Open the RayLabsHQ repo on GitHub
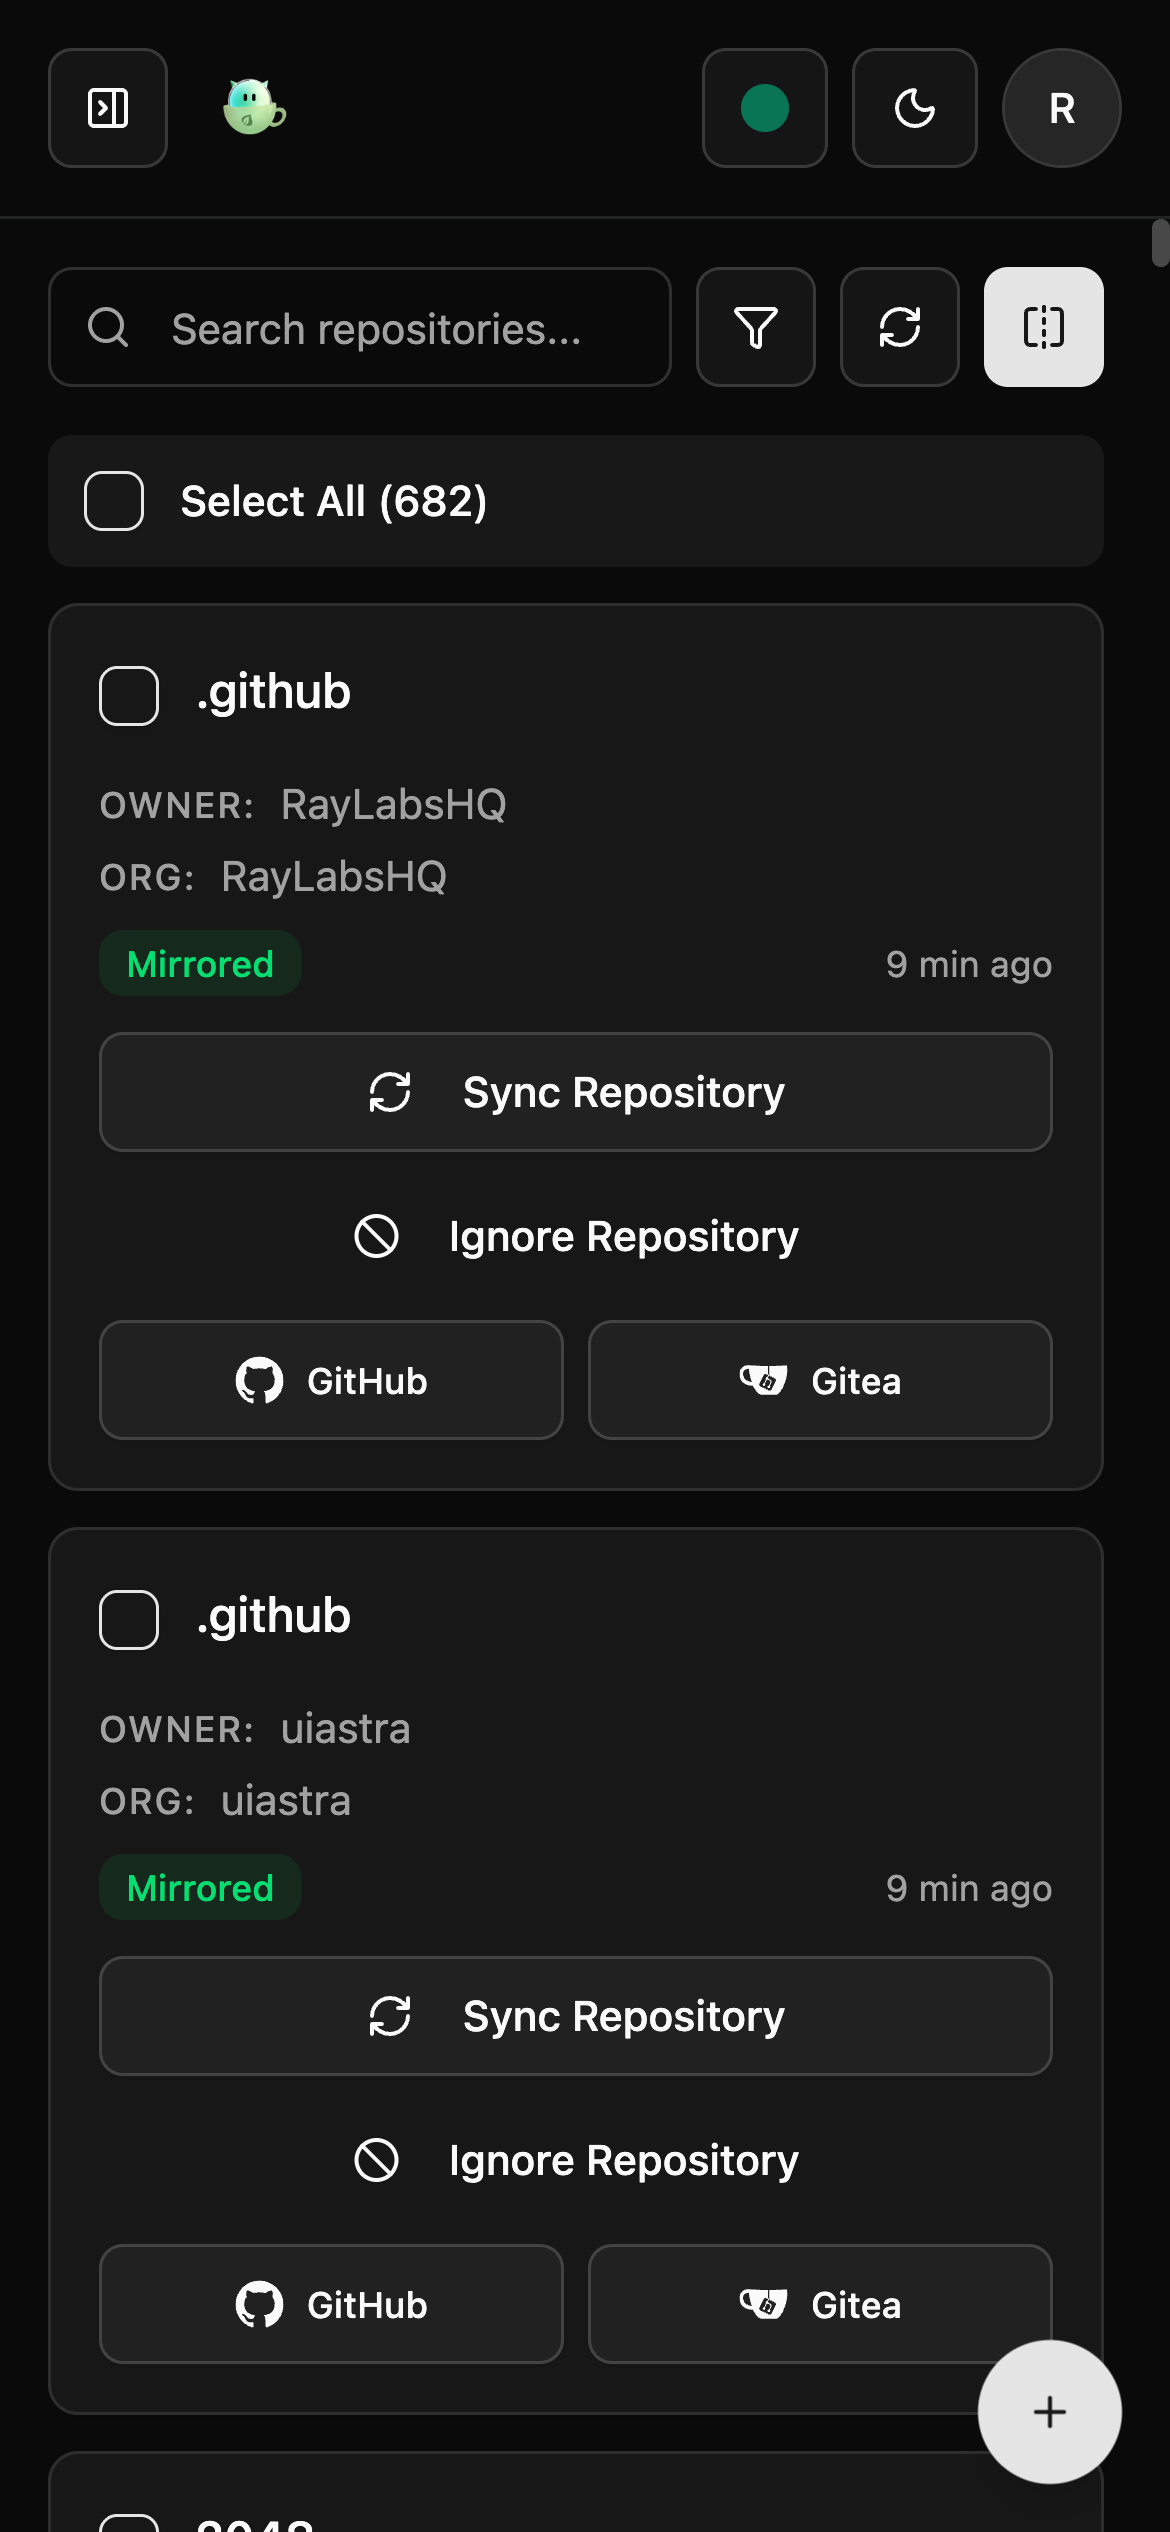The width and height of the screenshot is (1170, 2532). [330, 1380]
